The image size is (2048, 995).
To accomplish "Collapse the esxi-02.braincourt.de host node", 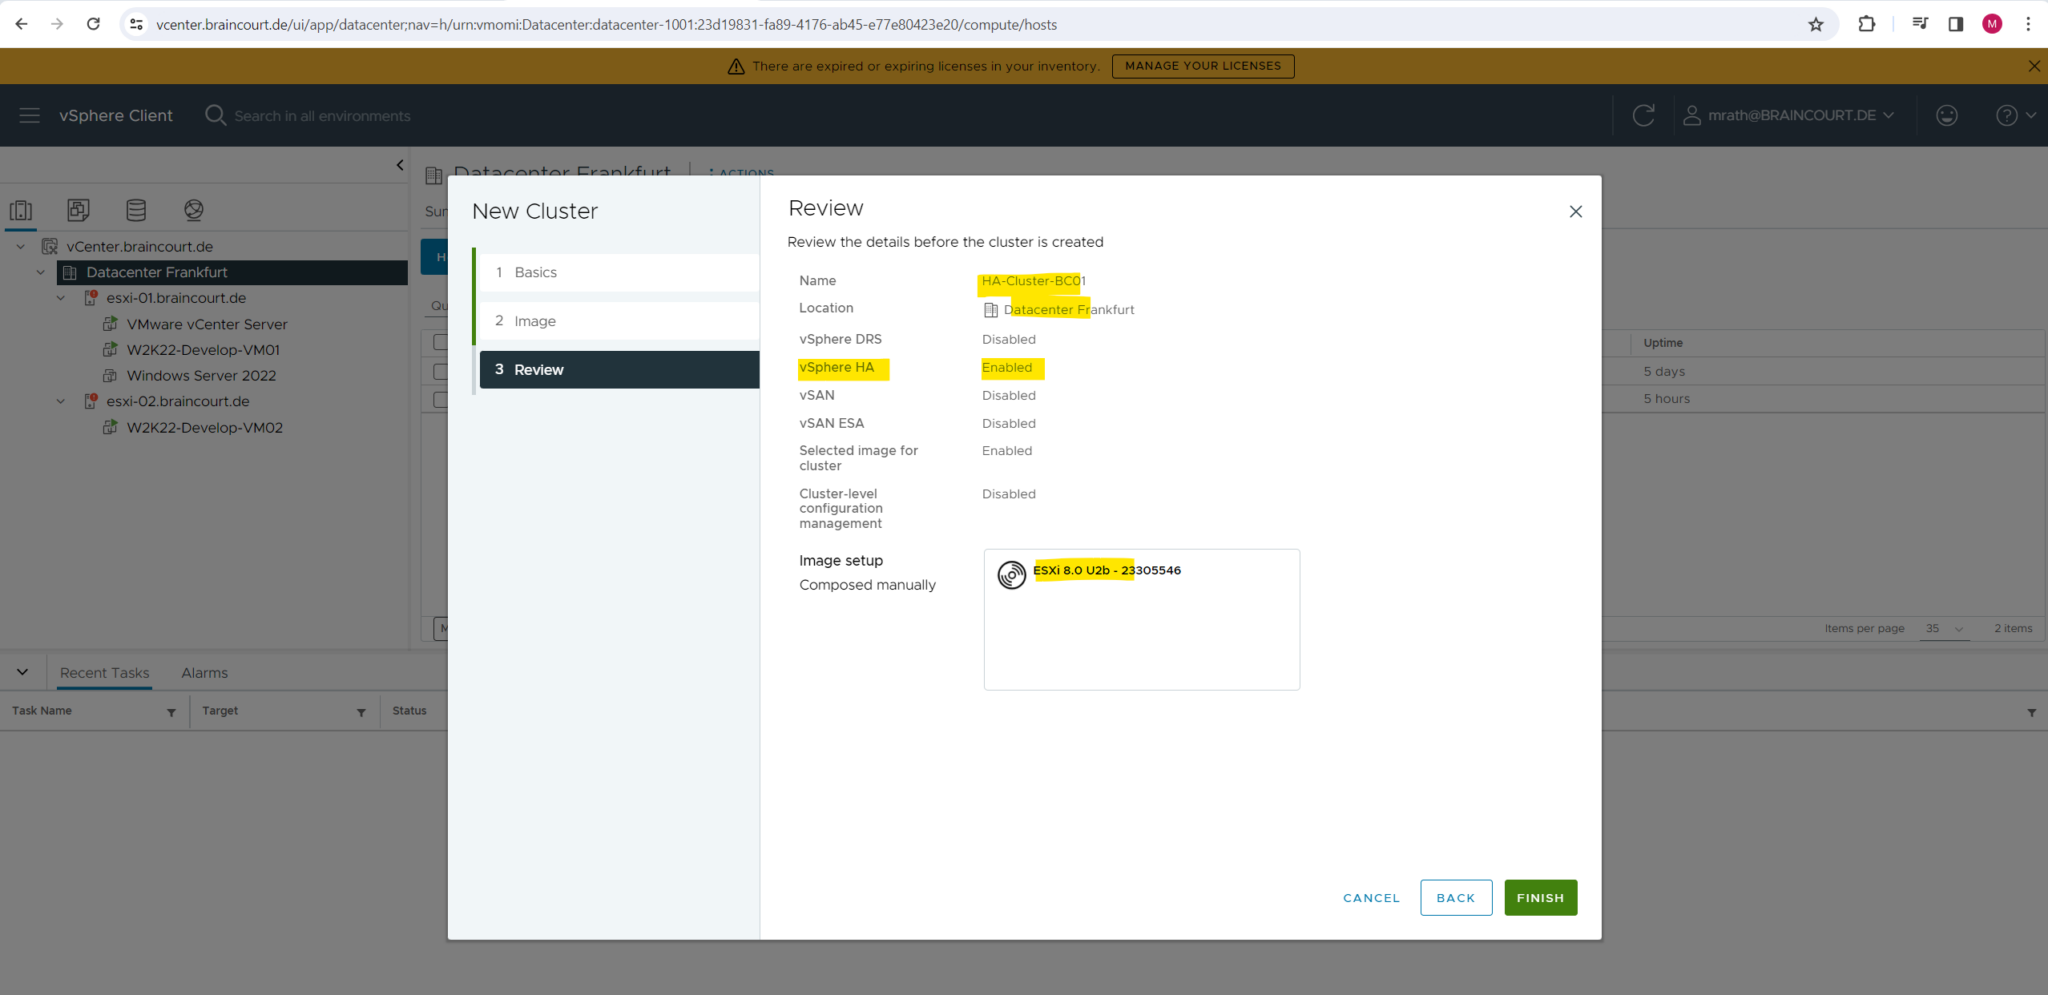I will [x=60, y=401].
